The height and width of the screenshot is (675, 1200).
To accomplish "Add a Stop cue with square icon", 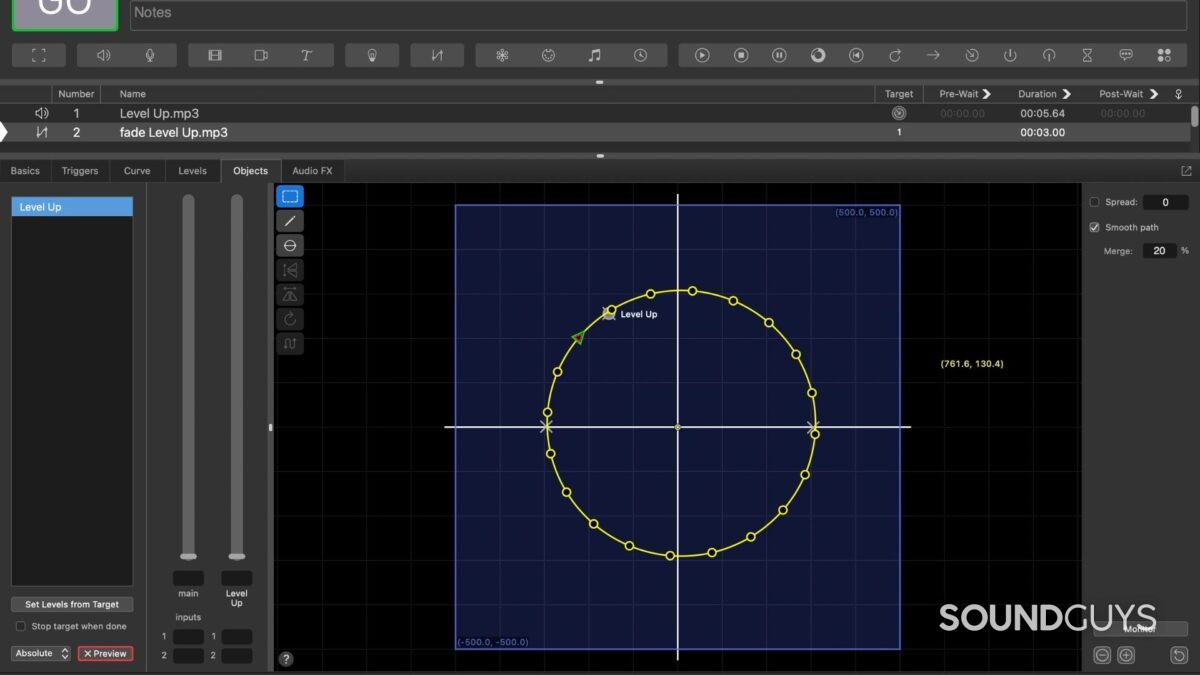I will click(741, 55).
